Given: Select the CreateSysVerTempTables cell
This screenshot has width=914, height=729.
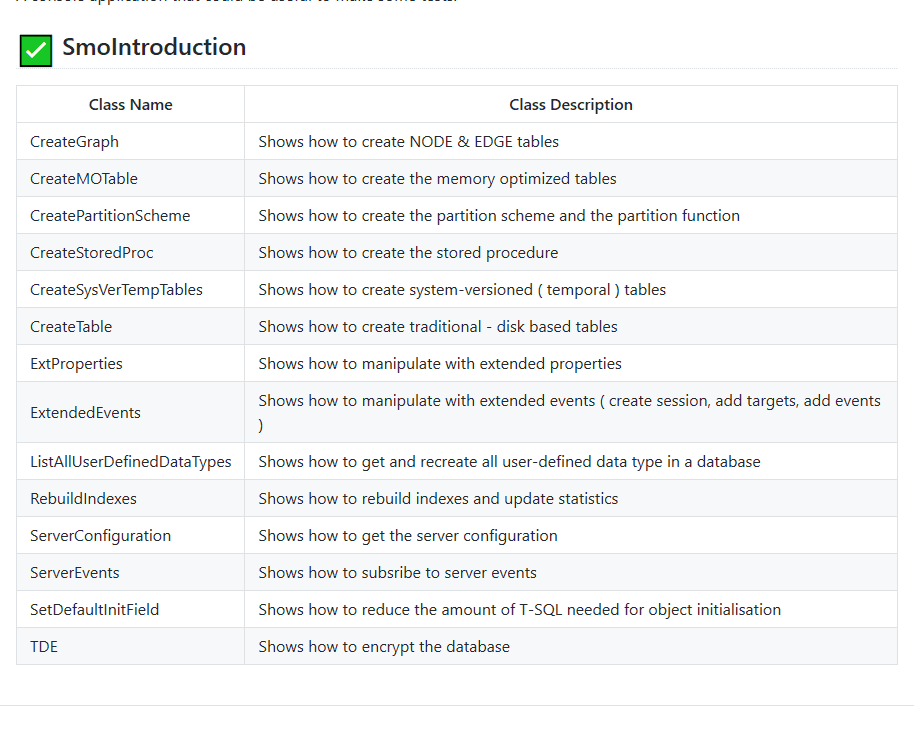Looking at the screenshot, I should [x=131, y=290].
